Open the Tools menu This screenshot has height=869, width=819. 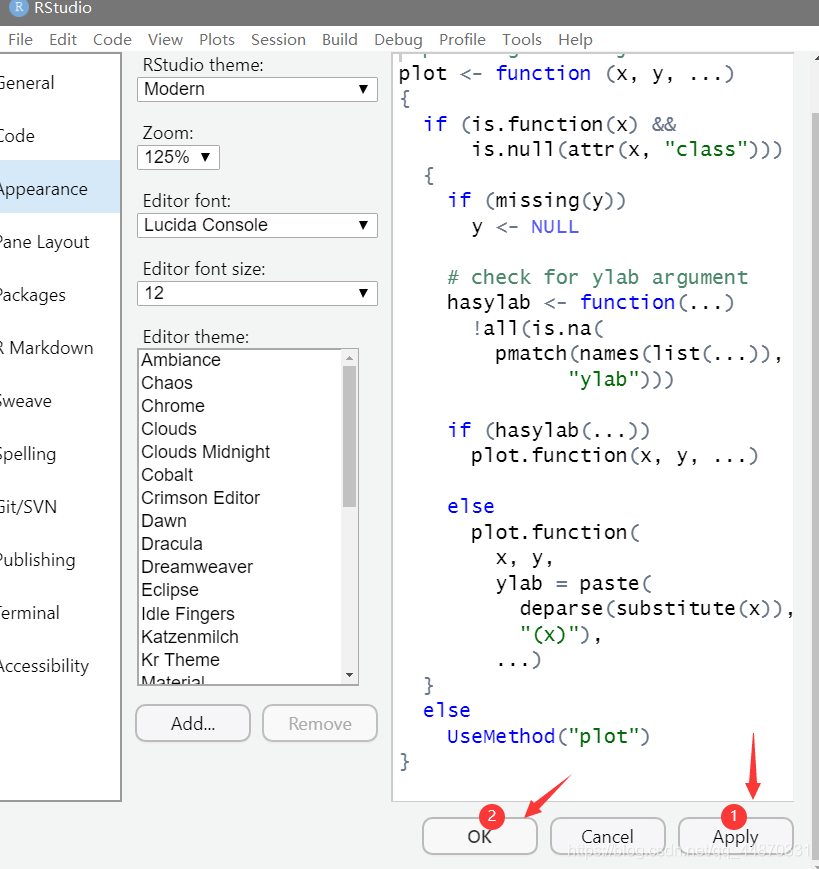tap(522, 40)
